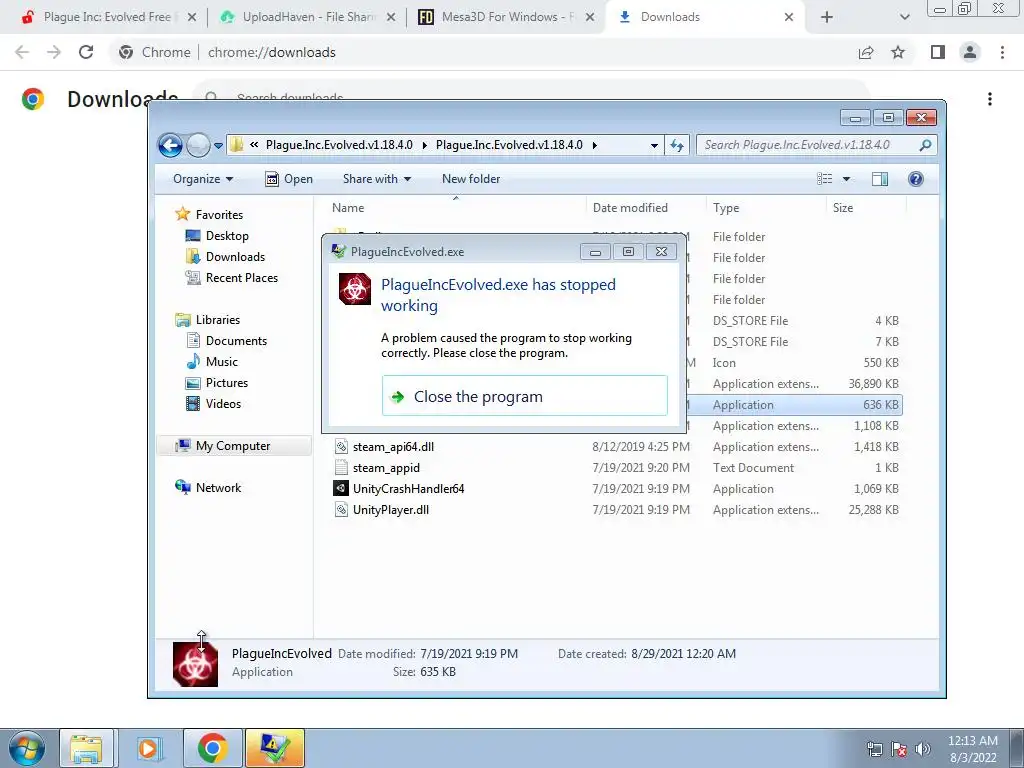Click Explorer's forward navigation arrow

click(x=198, y=145)
